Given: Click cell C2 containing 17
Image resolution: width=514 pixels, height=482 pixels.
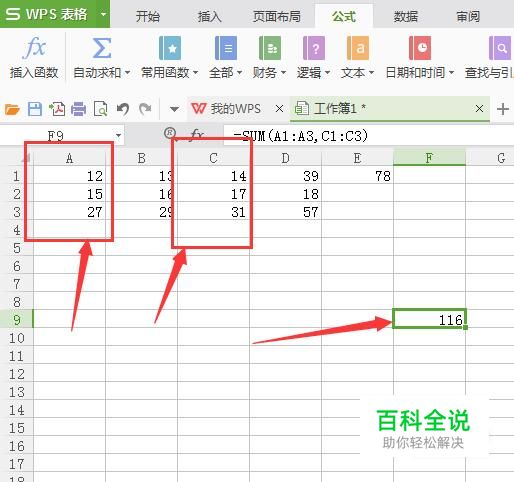Looking at the screenshot, I should click(x=213, y=194).
